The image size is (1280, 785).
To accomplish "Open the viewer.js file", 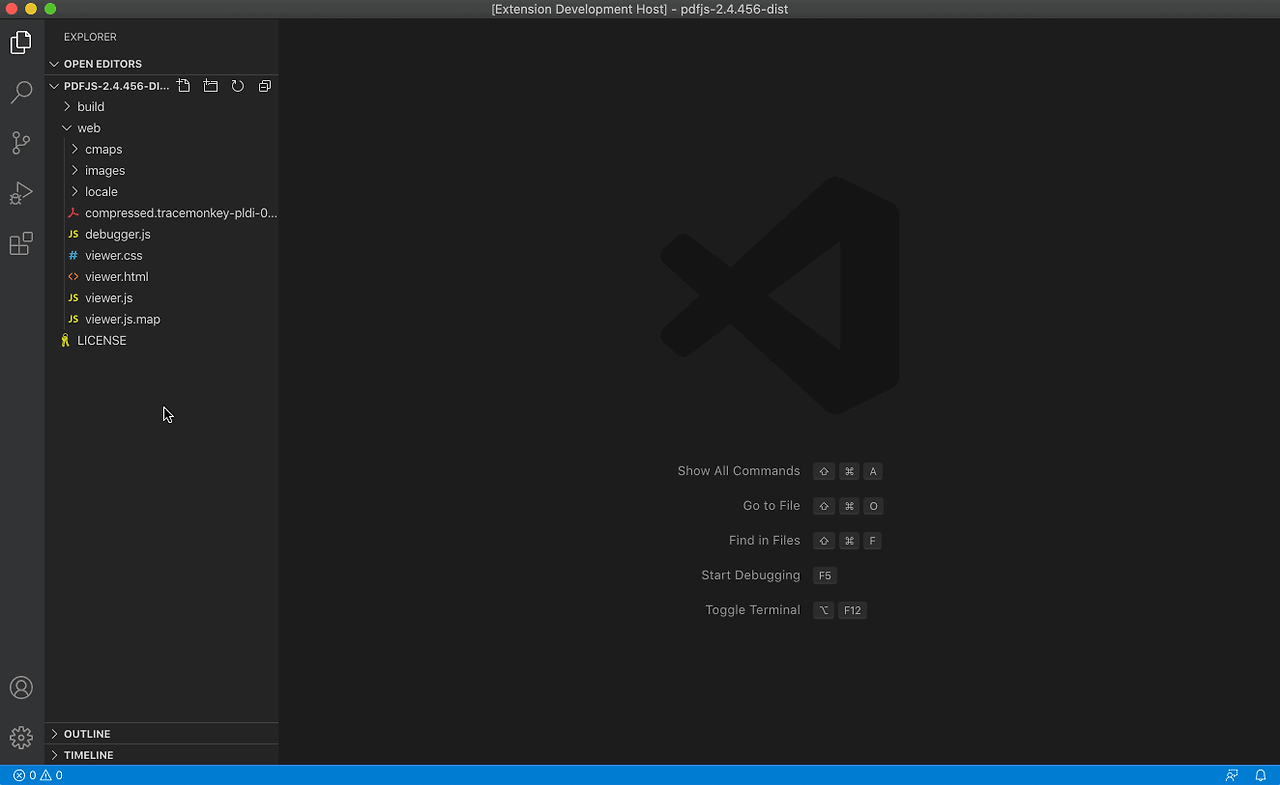I will click(x=161, y=298).
